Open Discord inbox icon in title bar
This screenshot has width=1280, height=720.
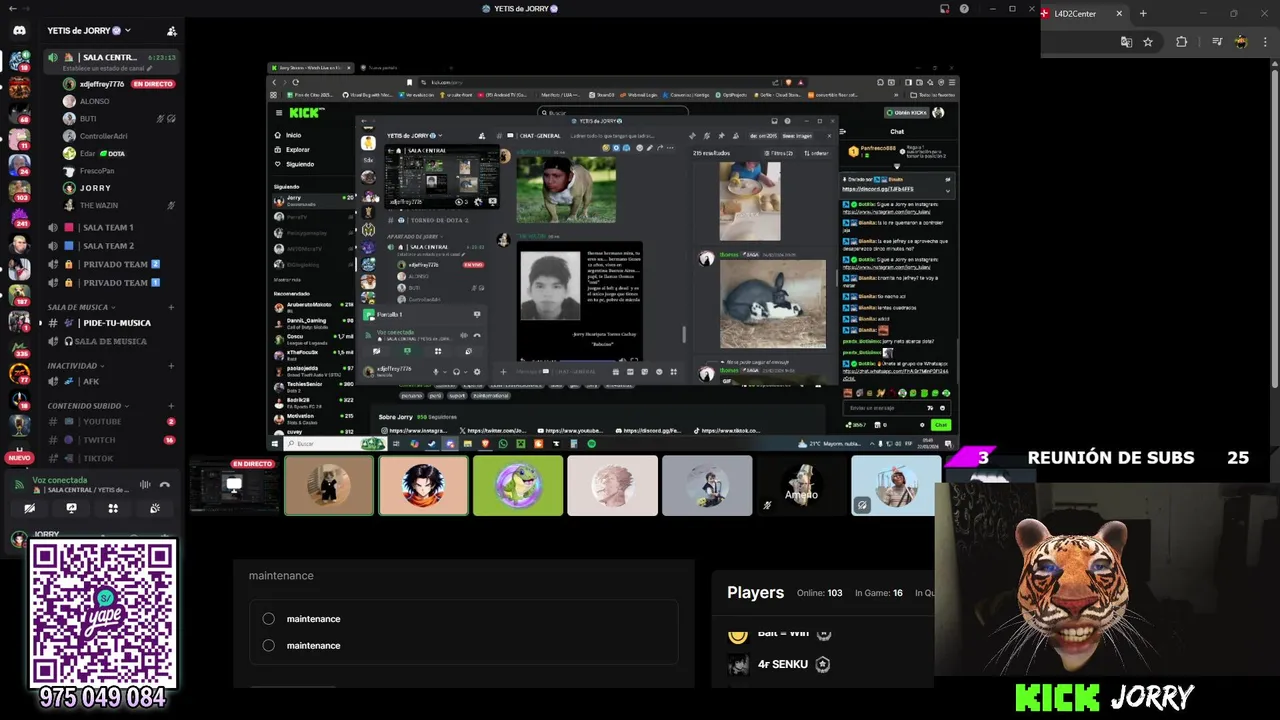click(944, 9)
